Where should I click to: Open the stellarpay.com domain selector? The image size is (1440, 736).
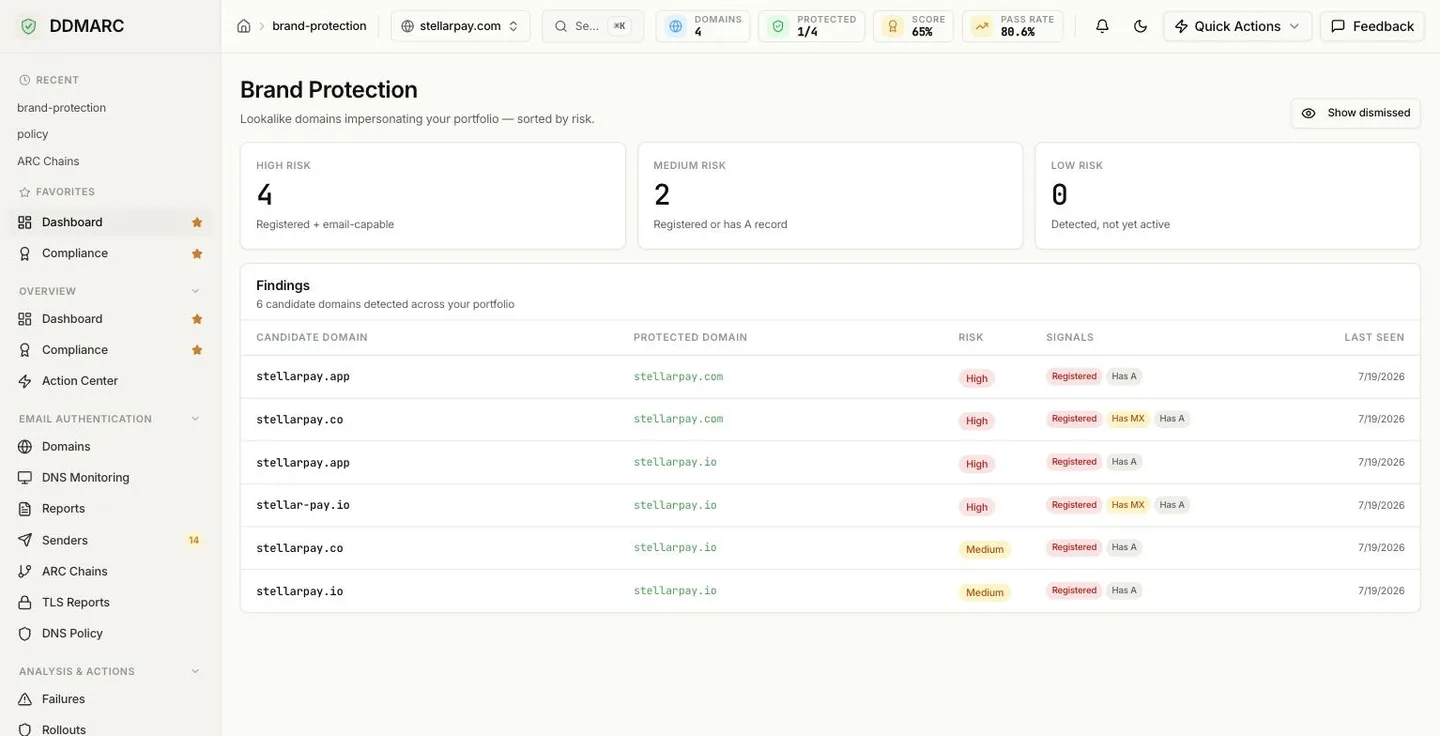pos(460,26)
